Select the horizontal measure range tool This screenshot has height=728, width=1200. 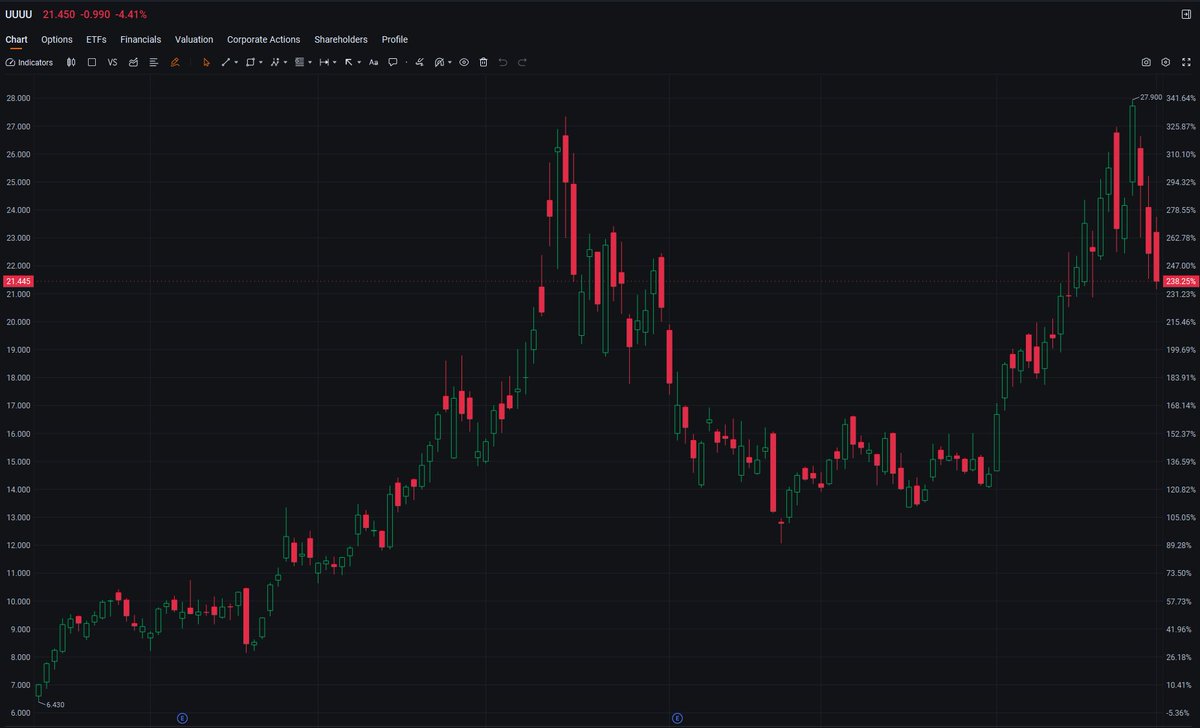click(324, 62)
